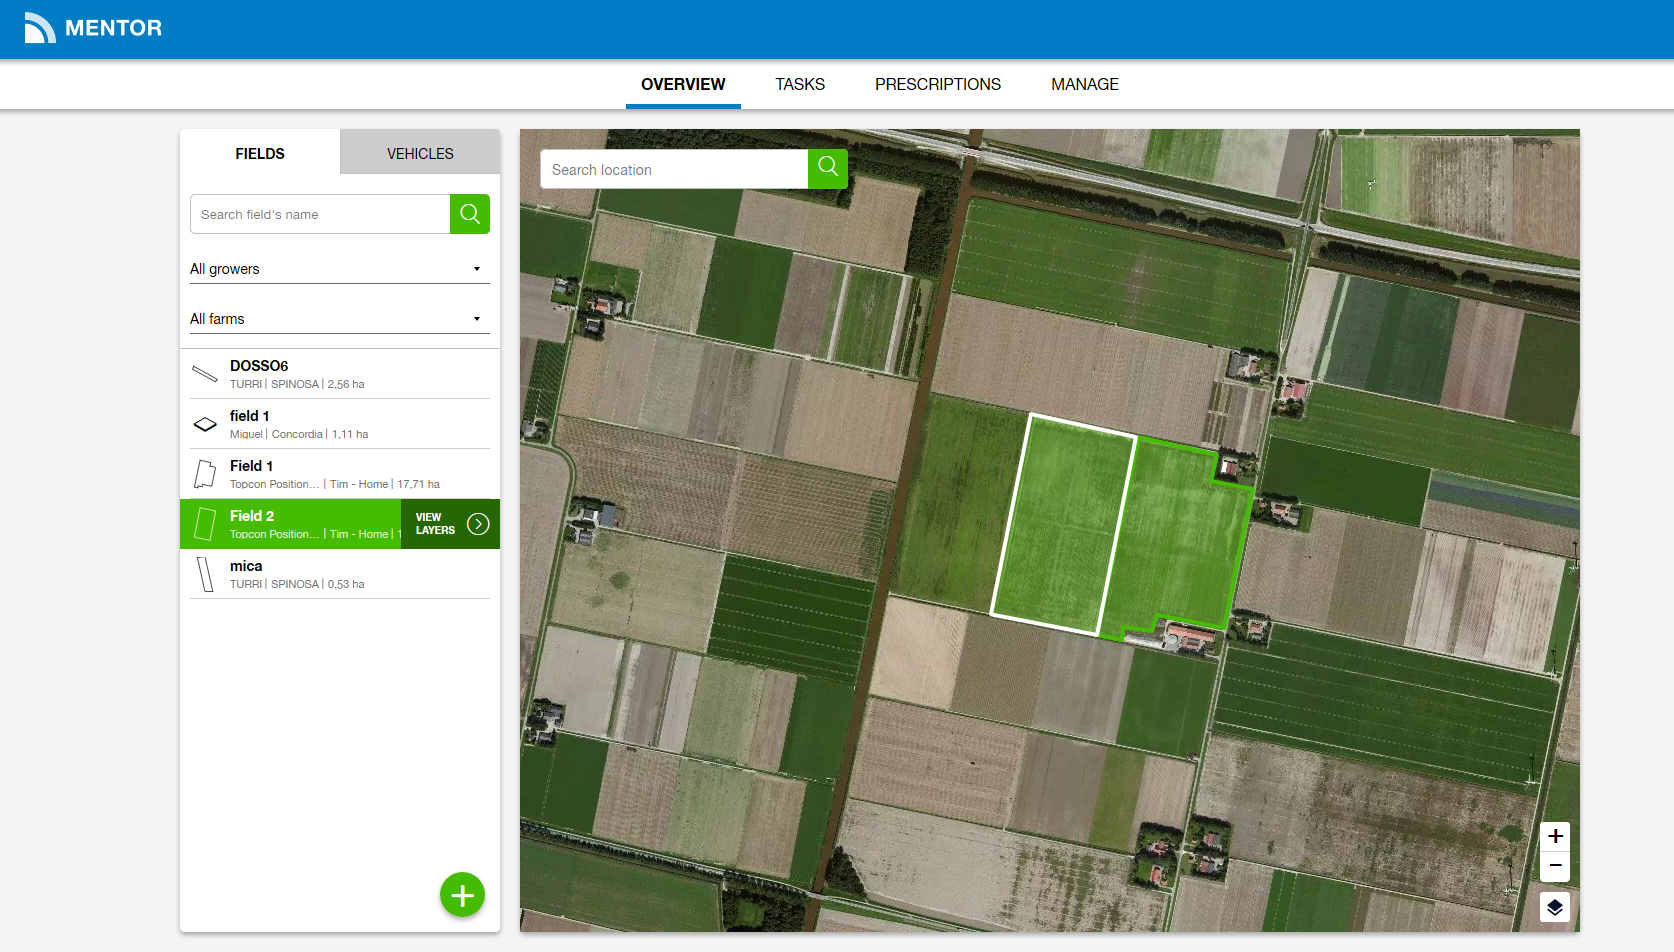The image size is (1674, 952).
Task: Select the Fields tab
Action: click(x=260, y=153)
